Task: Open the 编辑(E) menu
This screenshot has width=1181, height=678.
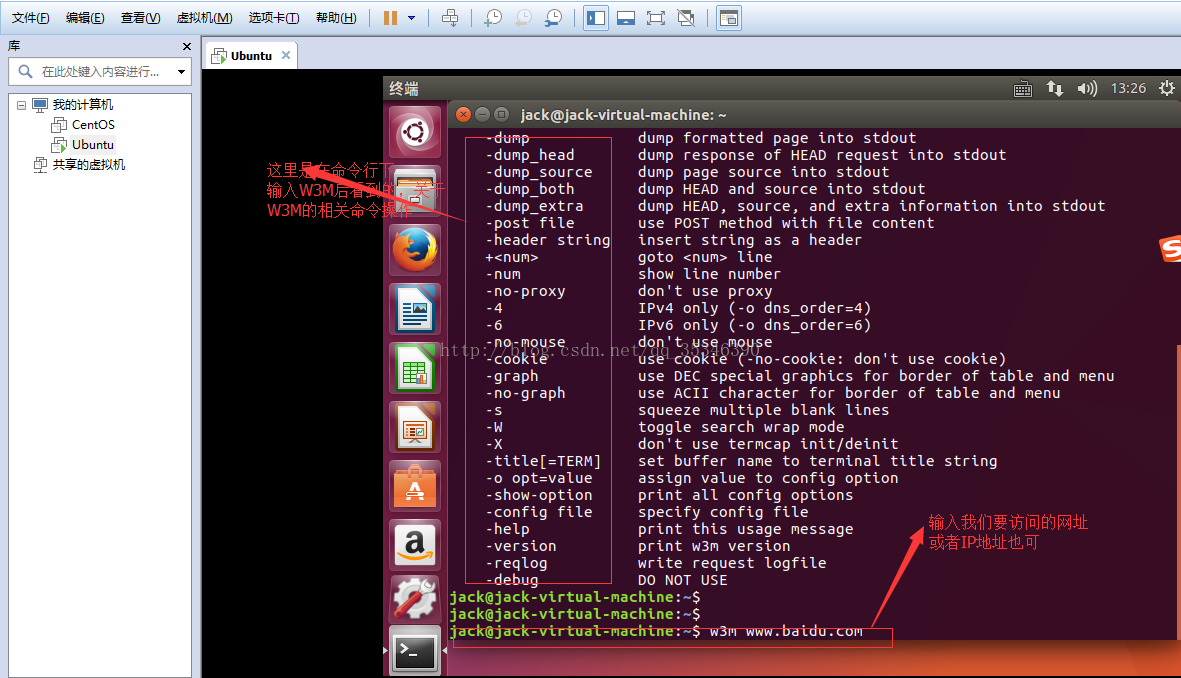Action: pyautogui.click(x=85, y=18)
